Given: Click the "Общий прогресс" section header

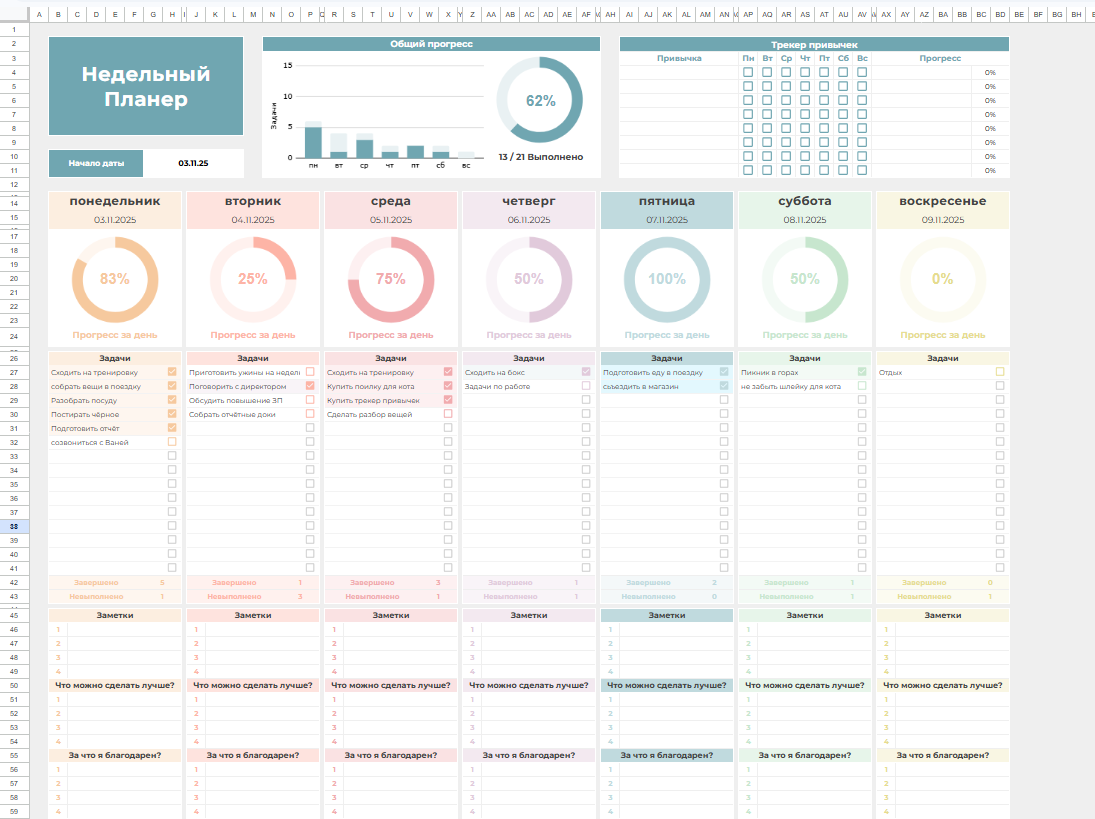Looking at the screenshot, I should pyautogui.click(x=431, y=44).
